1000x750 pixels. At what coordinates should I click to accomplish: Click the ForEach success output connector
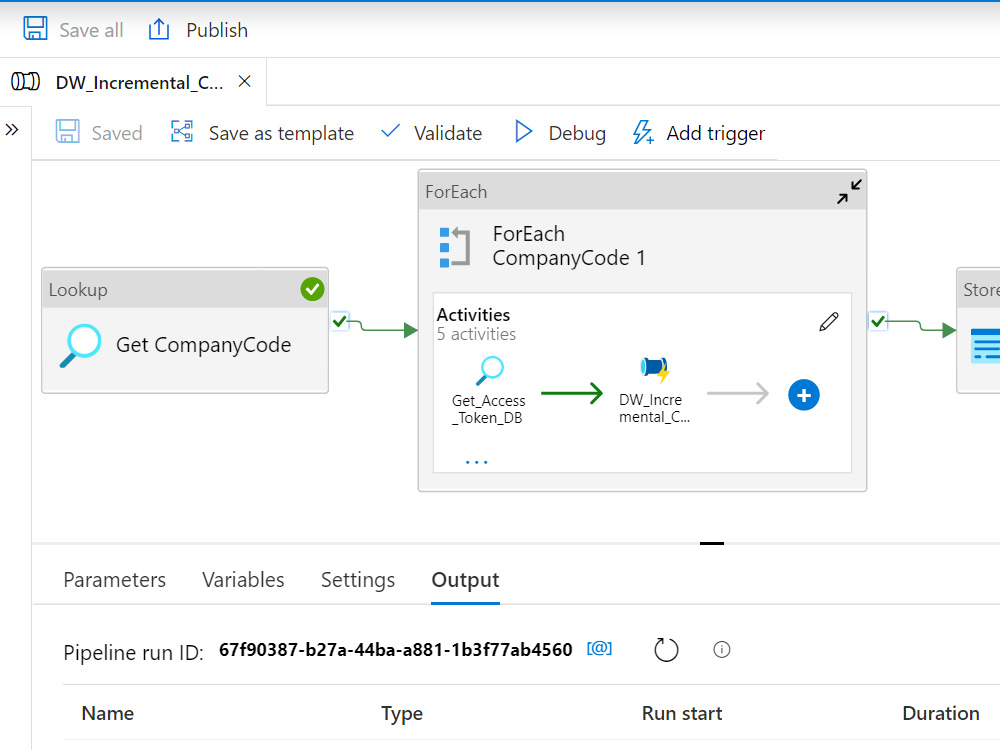click(878, 321)
